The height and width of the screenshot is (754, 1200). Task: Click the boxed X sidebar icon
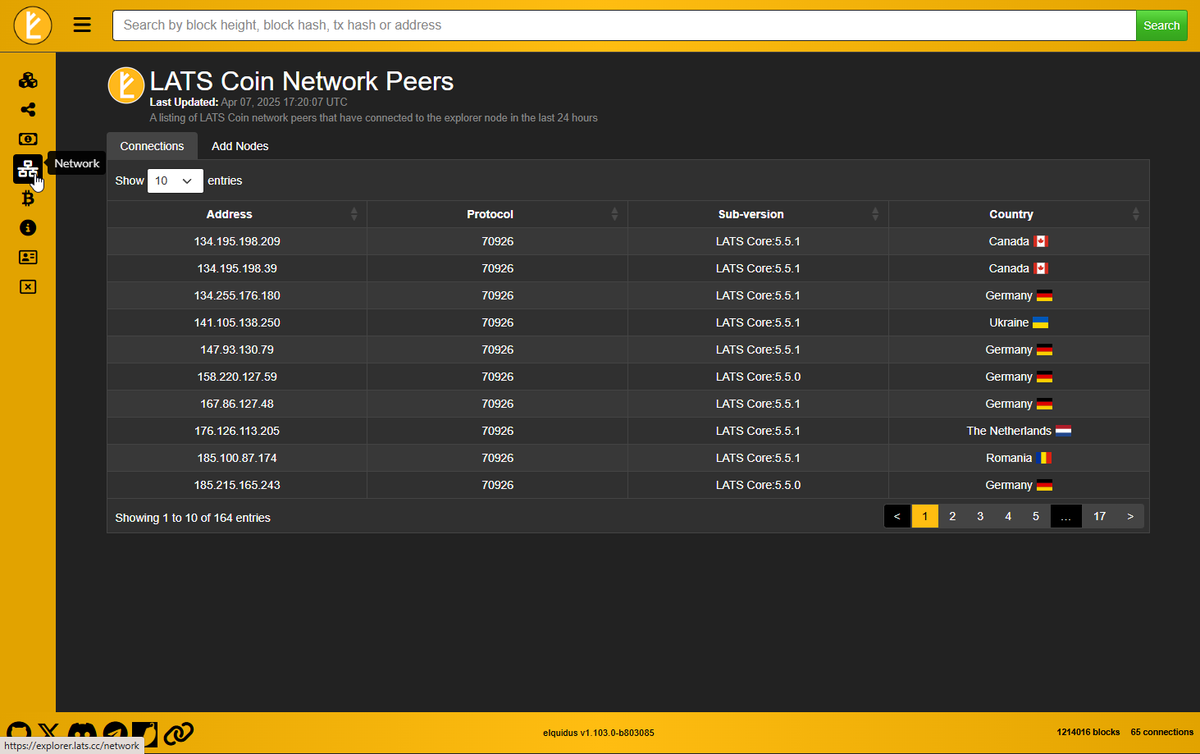pyautogui.click(x=28, y=287)
